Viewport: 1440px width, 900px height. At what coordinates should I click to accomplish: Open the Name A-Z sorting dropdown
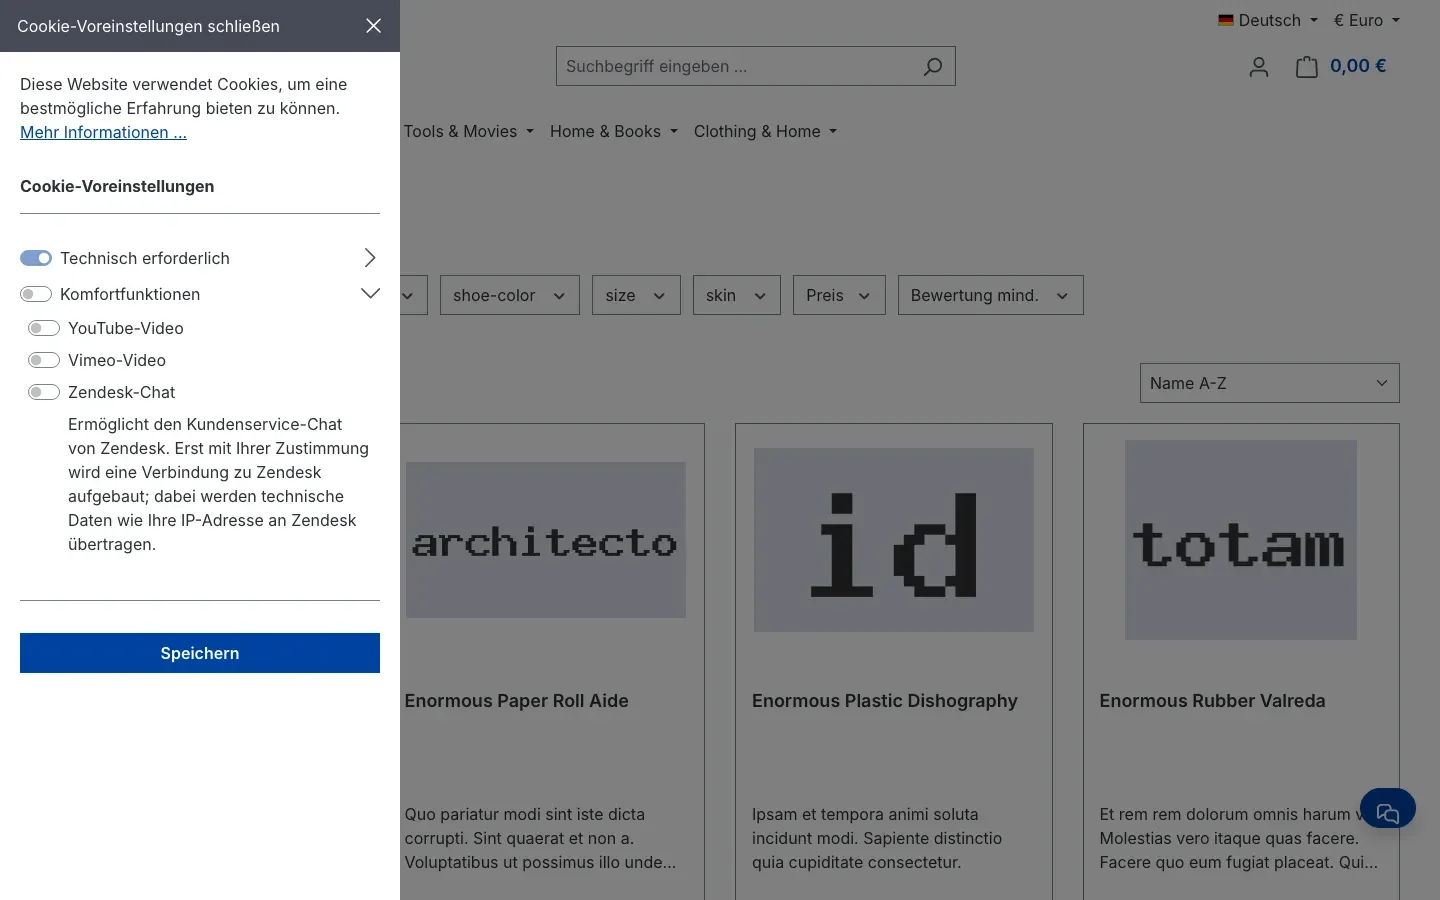click(1270, 383)
